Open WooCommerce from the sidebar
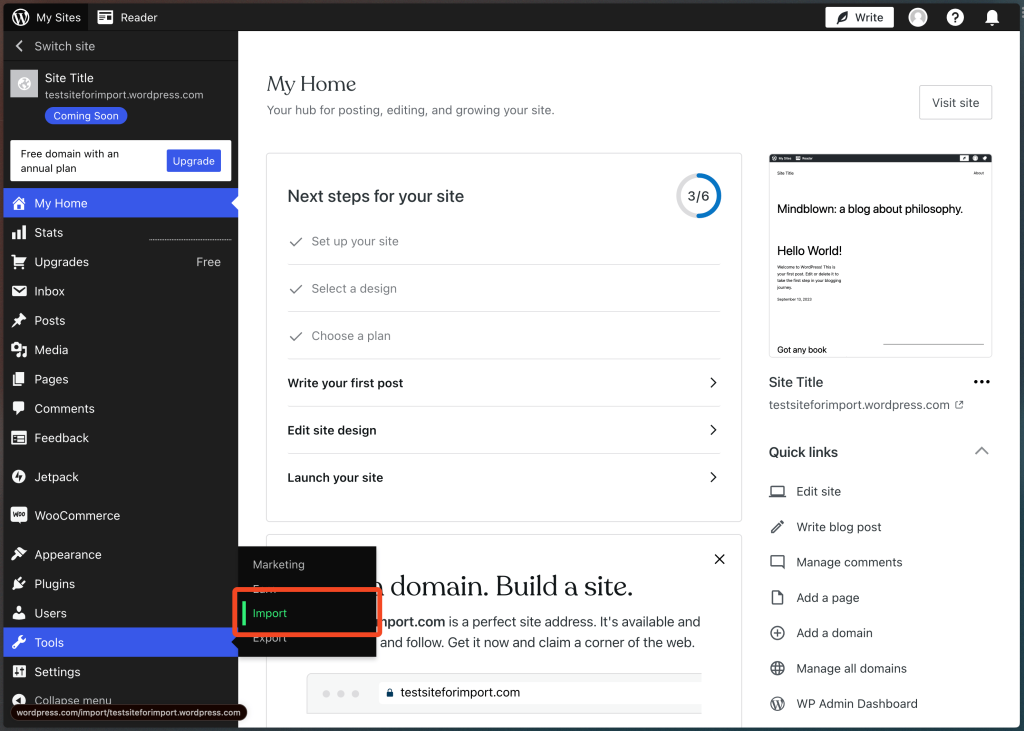This screenshot has height=731, width=1024. coord(76,516)
